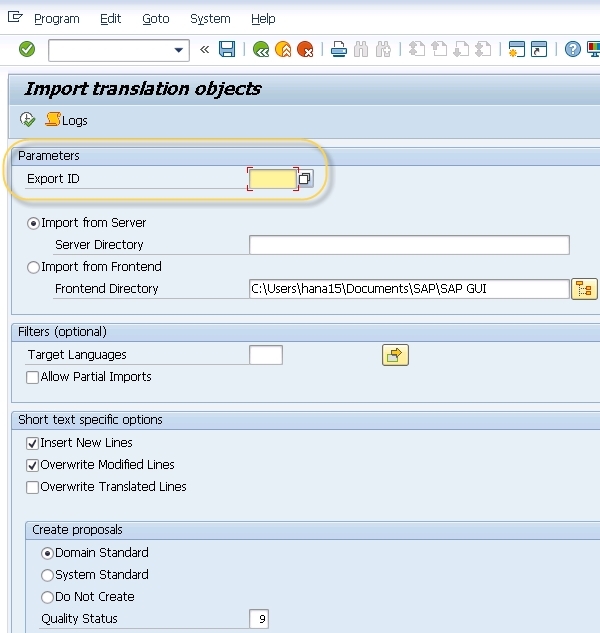600x633 pixels.
Task: Click the Create New Session icon
Action: (x=516, y=50)
